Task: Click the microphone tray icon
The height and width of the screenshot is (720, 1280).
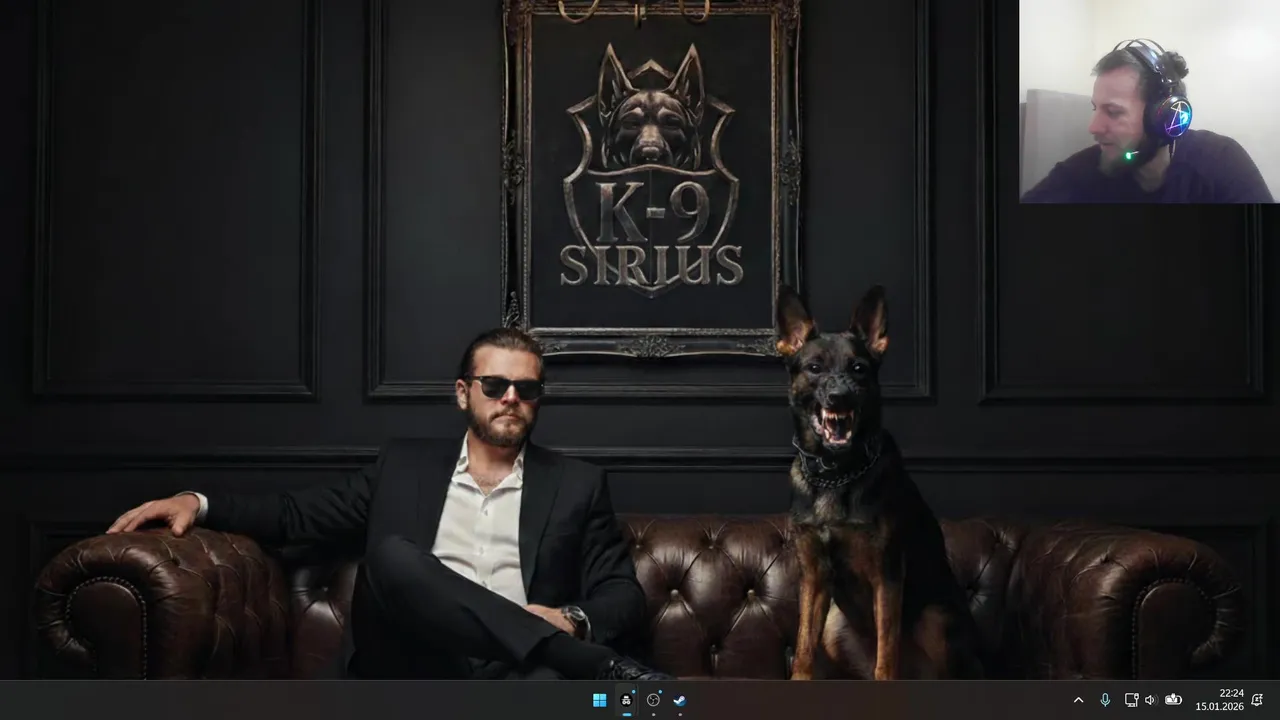Action: [x=1105, y=700]
